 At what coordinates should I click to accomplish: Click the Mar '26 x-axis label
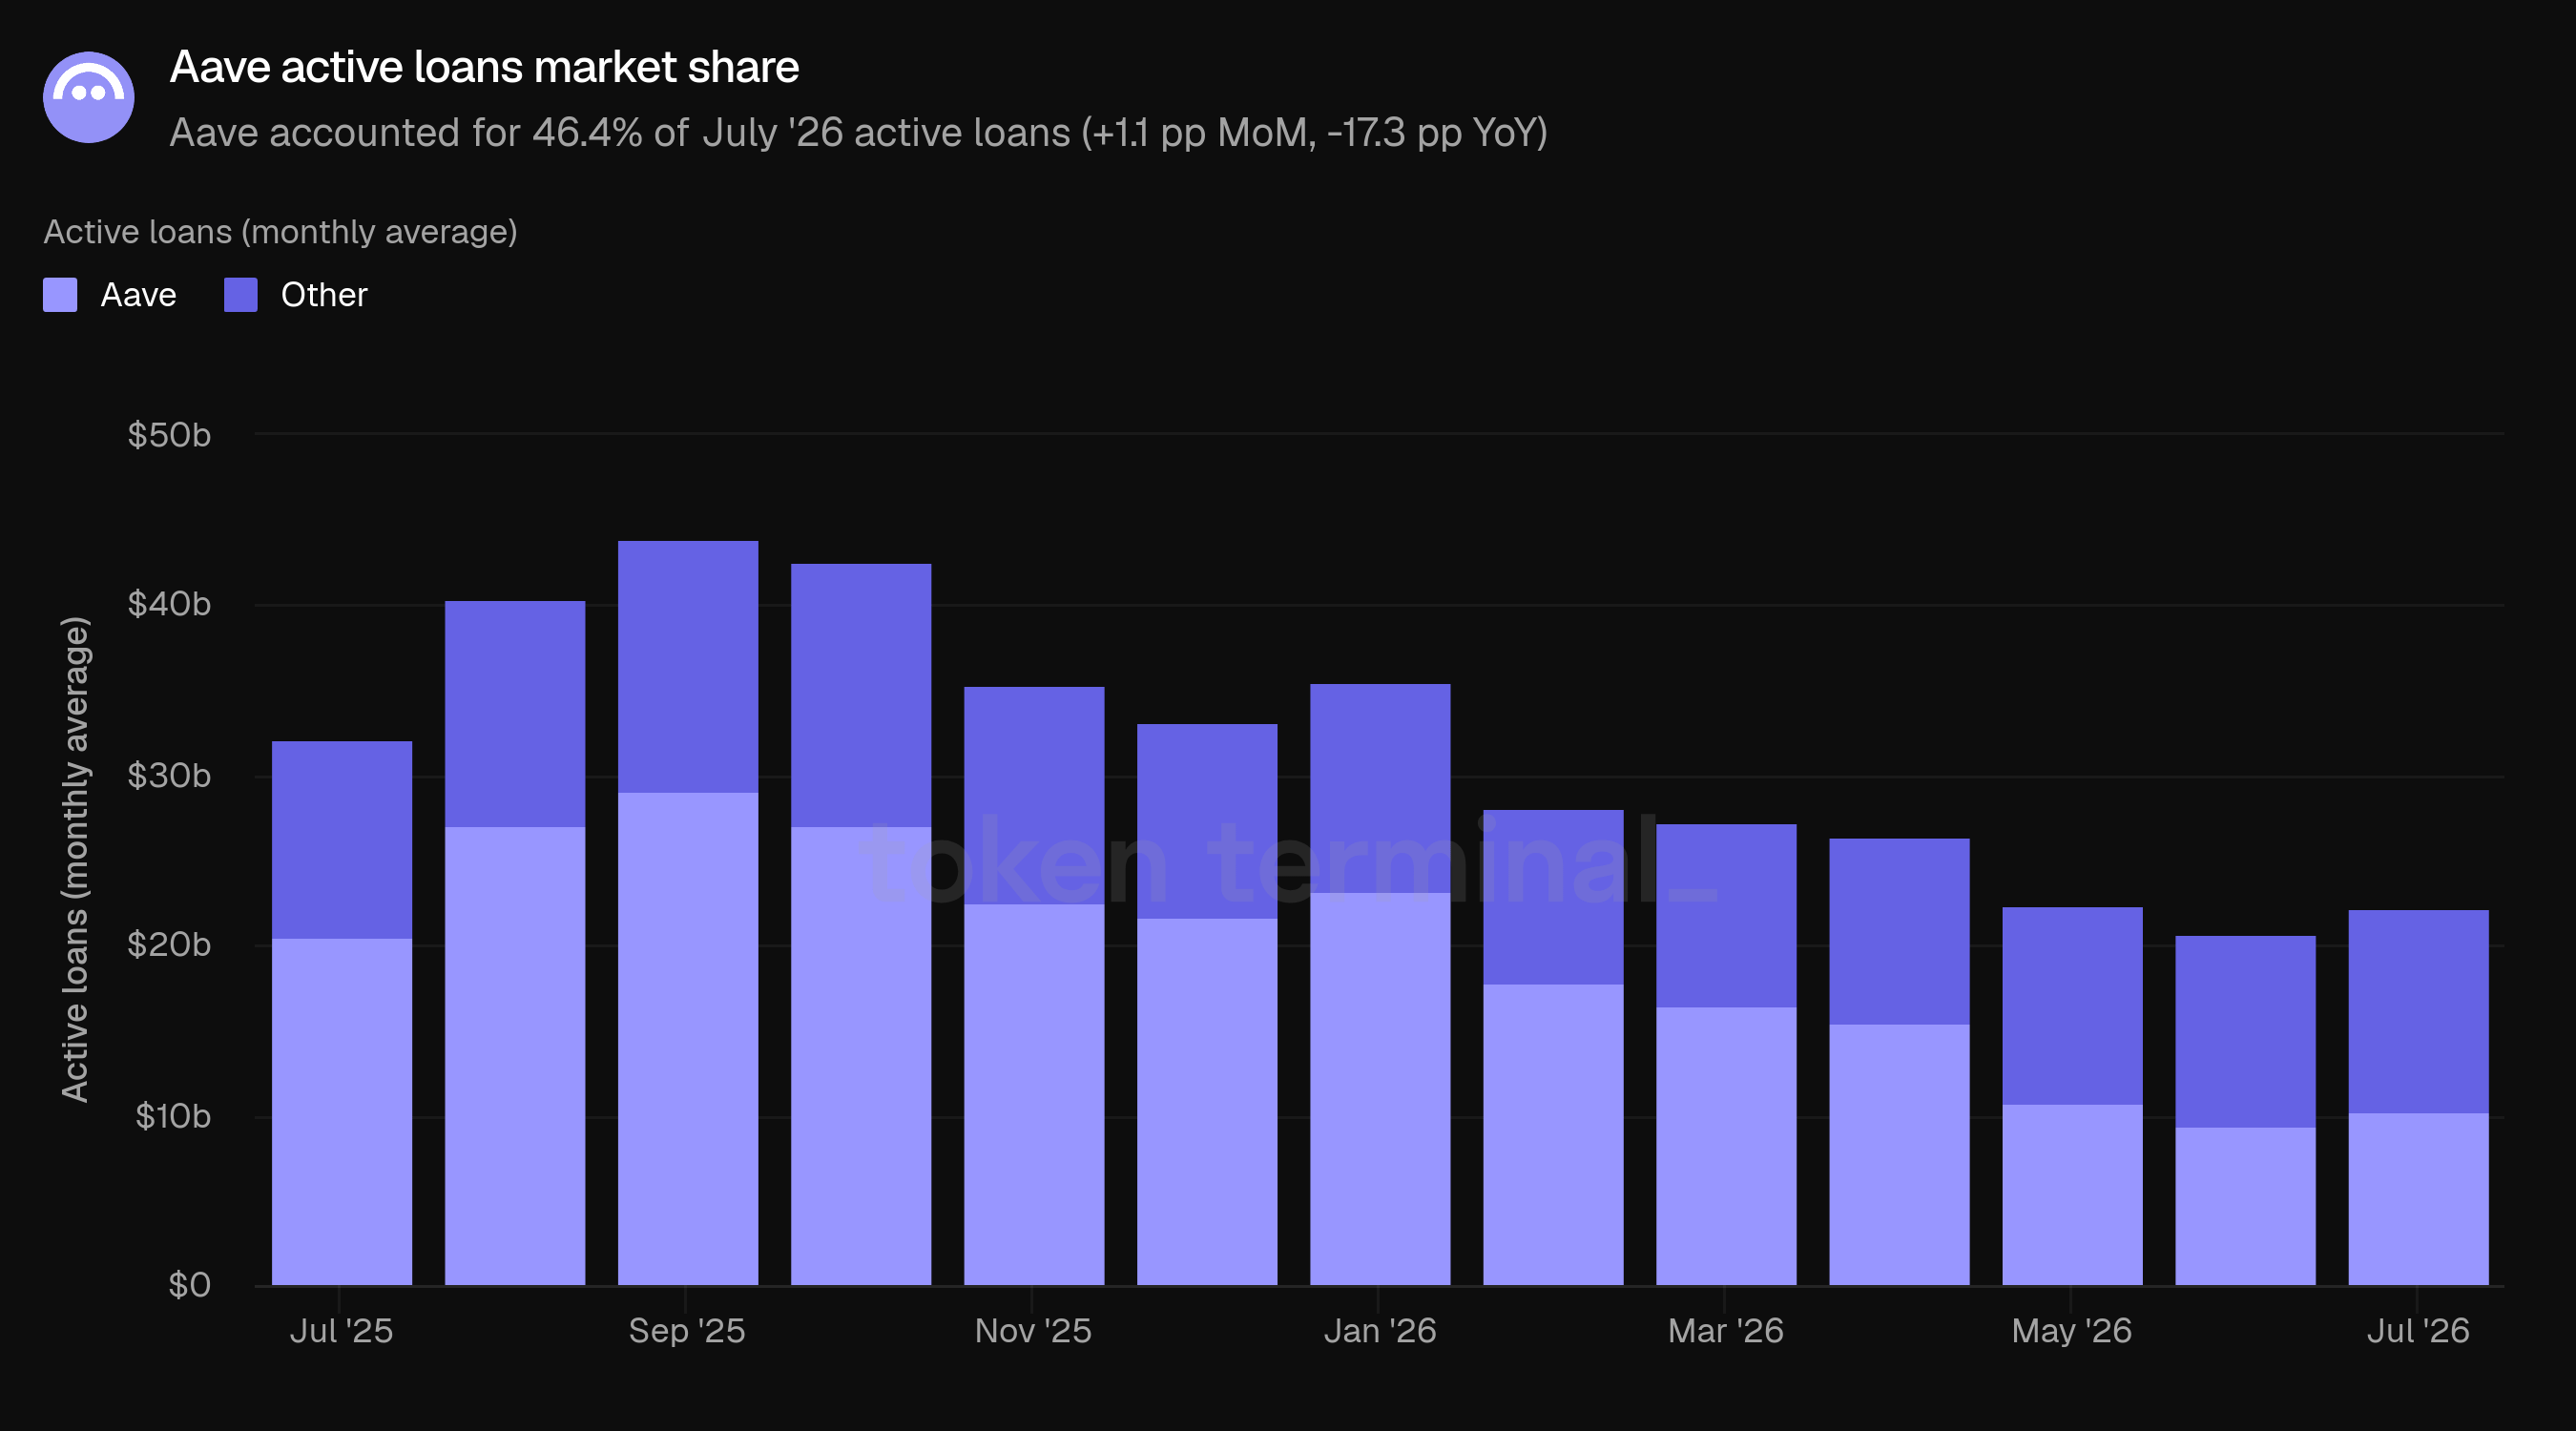click(1726, 1331)
